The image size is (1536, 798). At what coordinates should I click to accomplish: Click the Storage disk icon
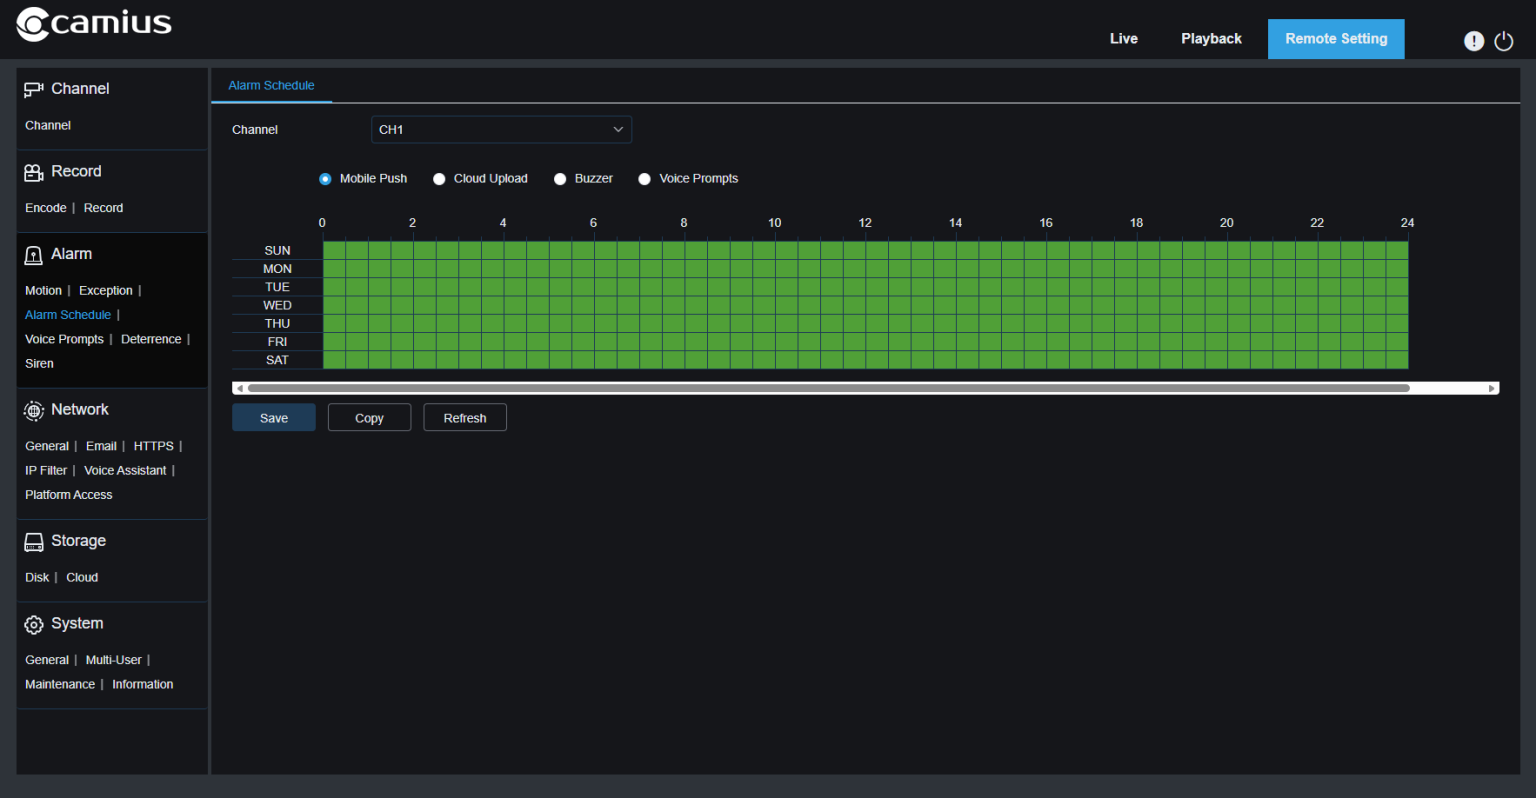(x=33, y=542)
